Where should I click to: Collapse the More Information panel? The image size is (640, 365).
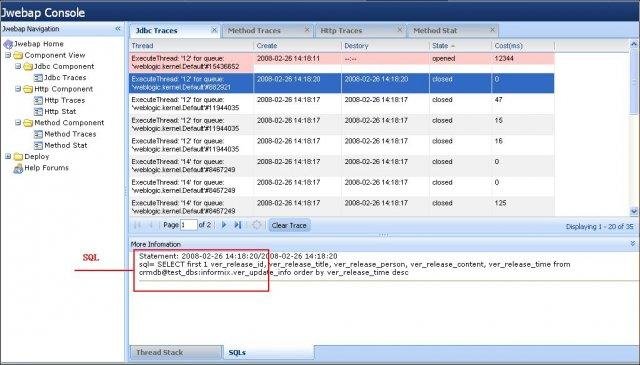[x=633, y=244]
